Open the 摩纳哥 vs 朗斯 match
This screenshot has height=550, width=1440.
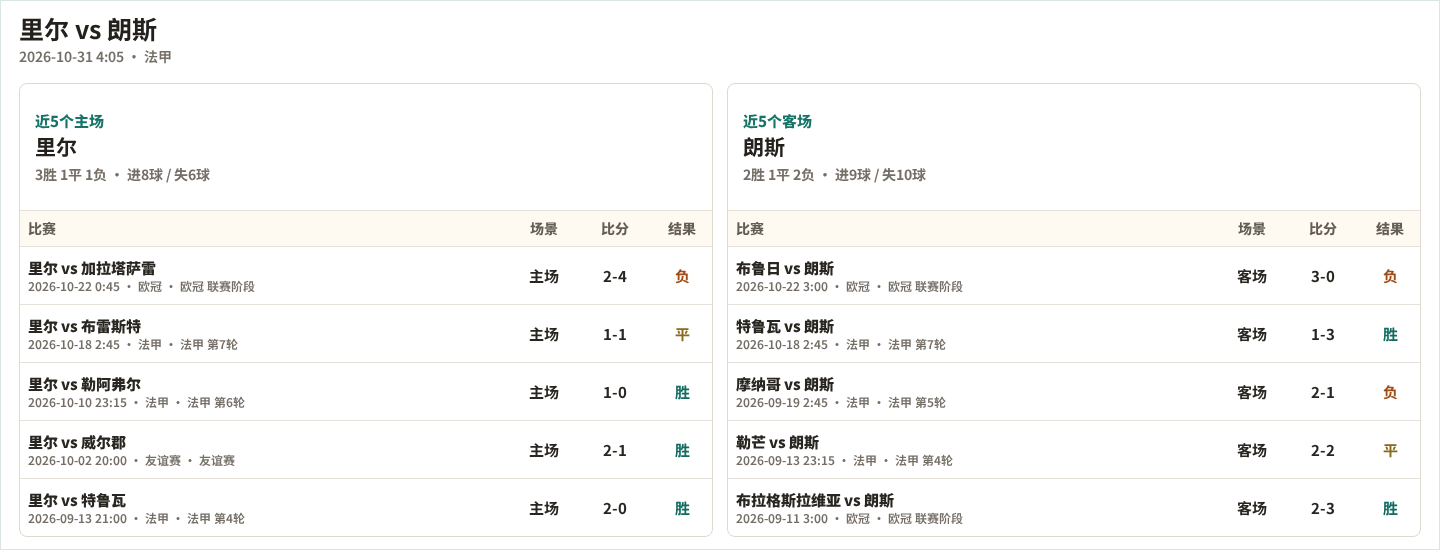tap(1074, 392)
